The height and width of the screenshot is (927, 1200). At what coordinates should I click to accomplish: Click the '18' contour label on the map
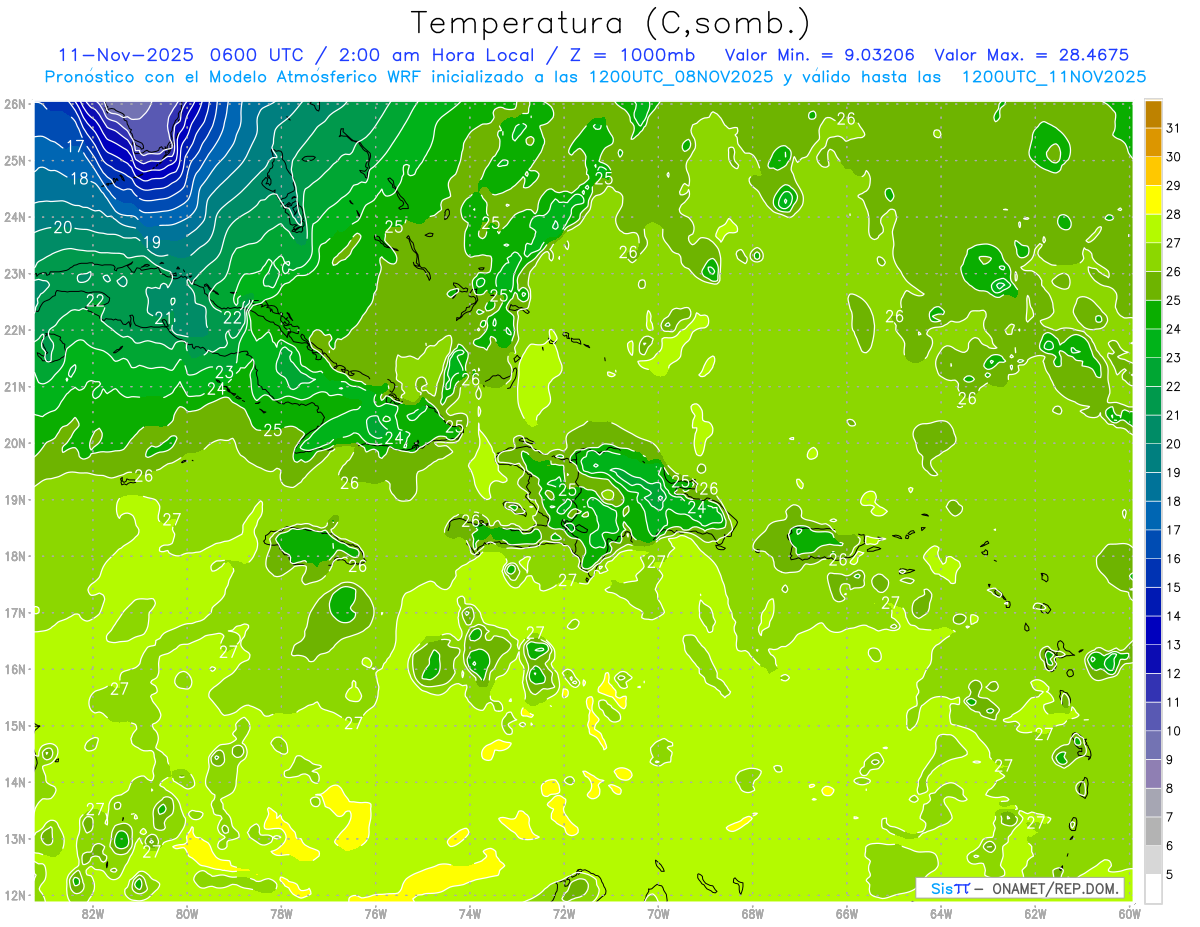79,179
